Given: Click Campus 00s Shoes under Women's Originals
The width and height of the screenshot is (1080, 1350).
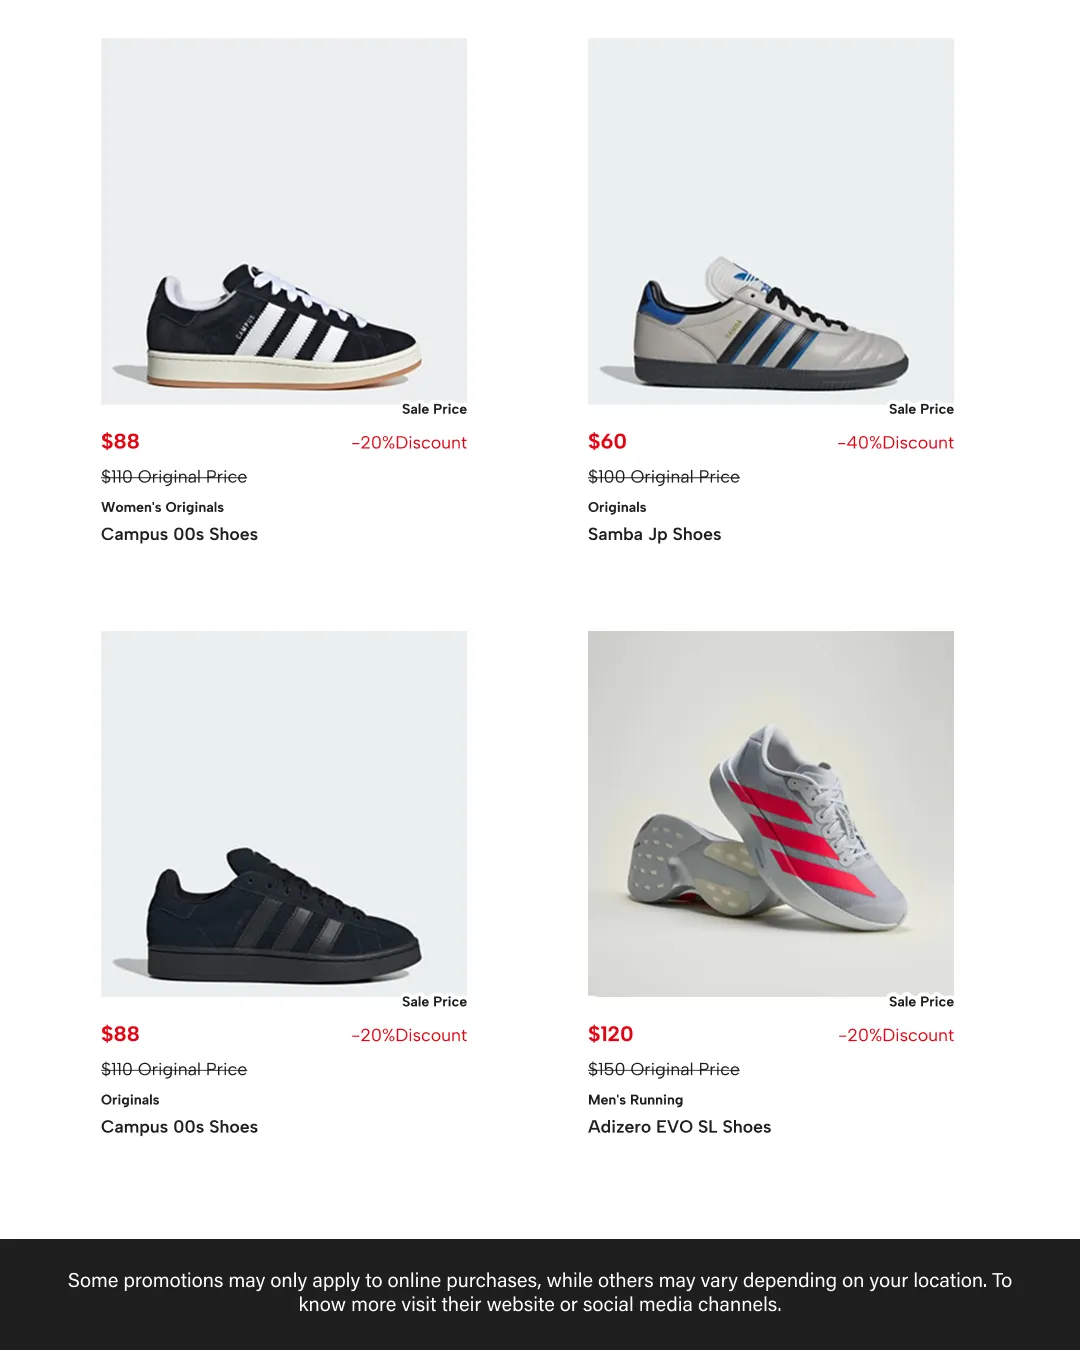Looking at the screenshot, I should [x=179, y=534].
